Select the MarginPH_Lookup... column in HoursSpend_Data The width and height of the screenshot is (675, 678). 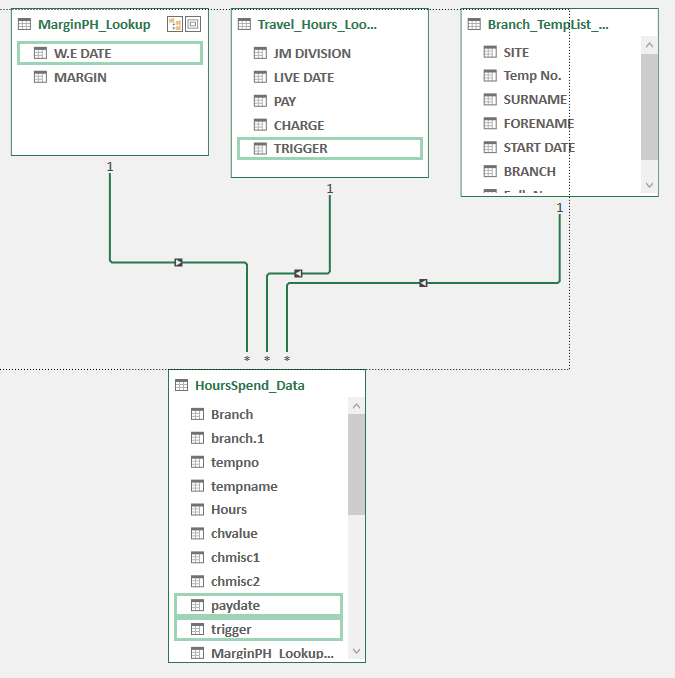coord(259,652)
